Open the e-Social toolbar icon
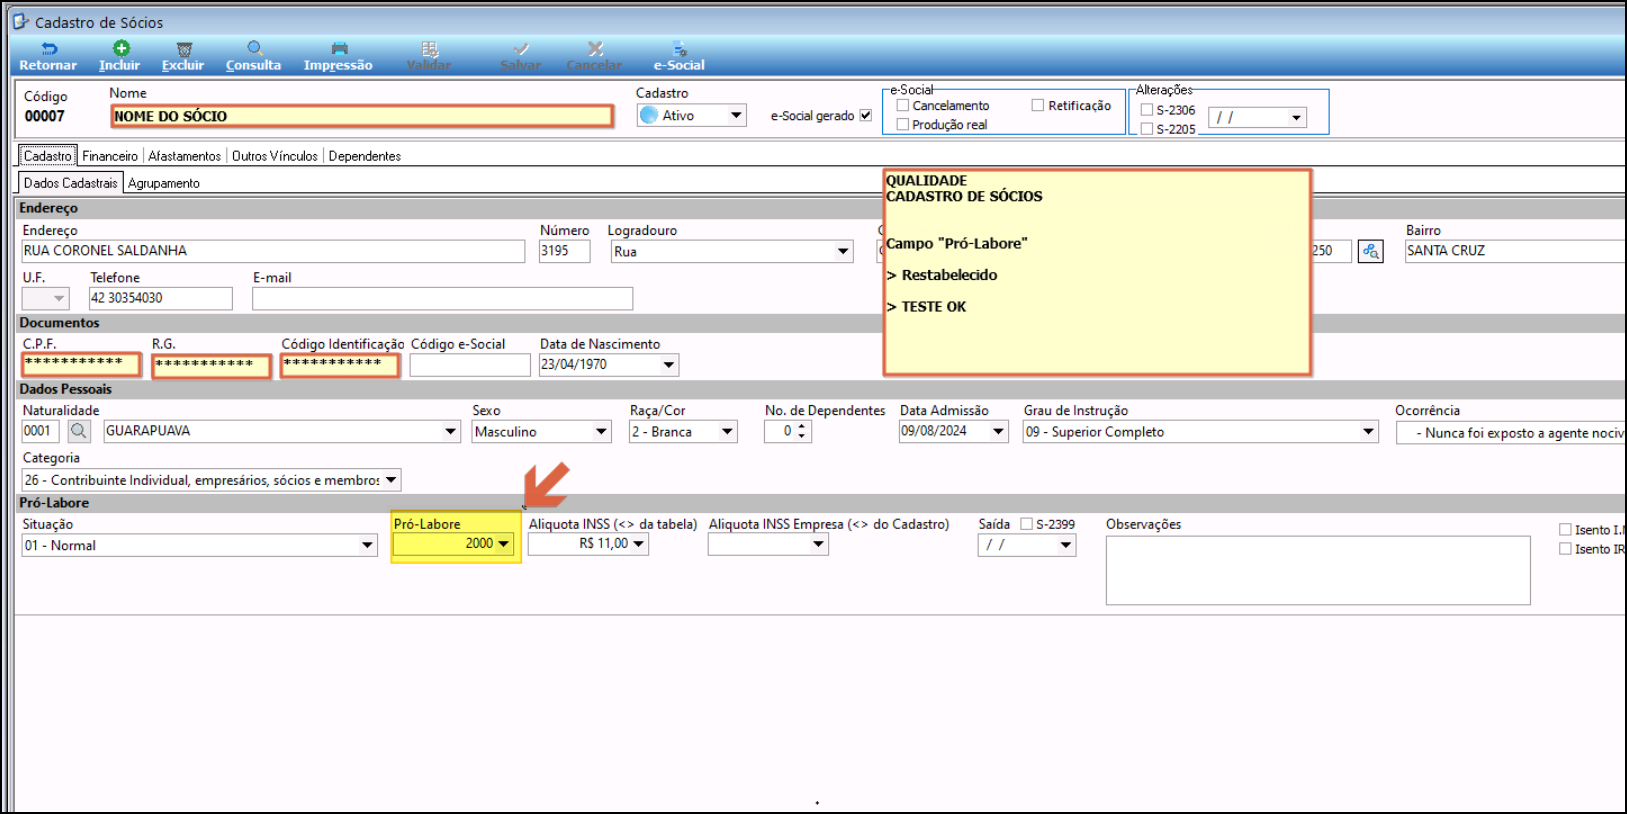This screenshot has width=1627, height=814. (680, 48)
